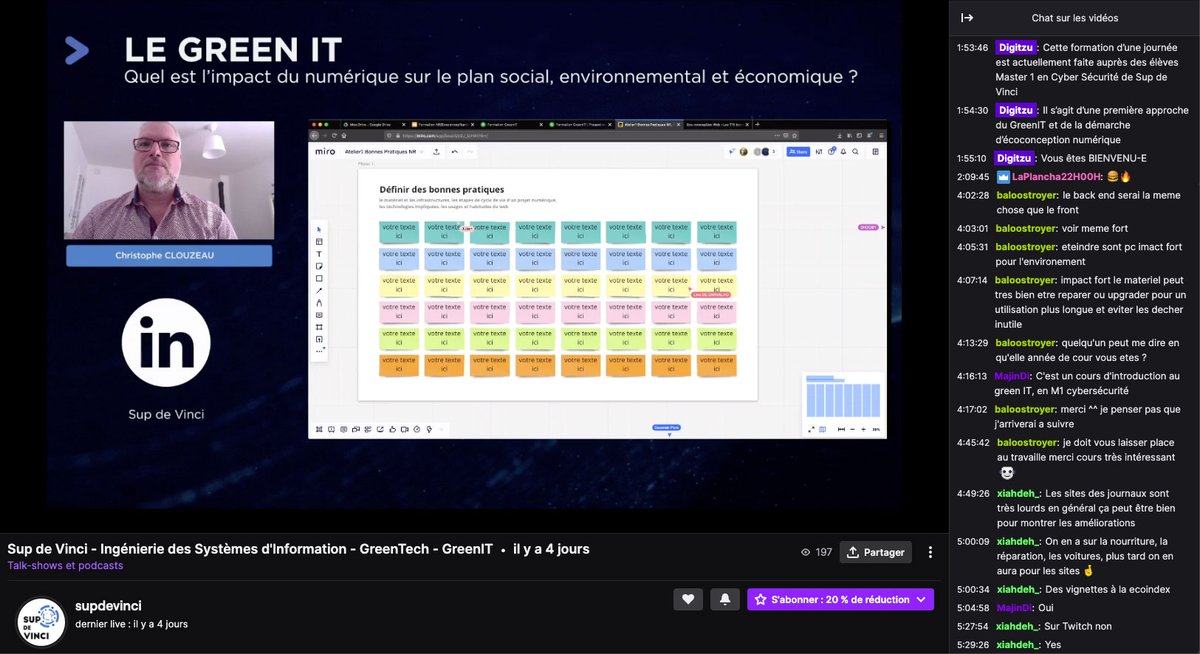Open the Sup de Vinci channel avatar

42,621
